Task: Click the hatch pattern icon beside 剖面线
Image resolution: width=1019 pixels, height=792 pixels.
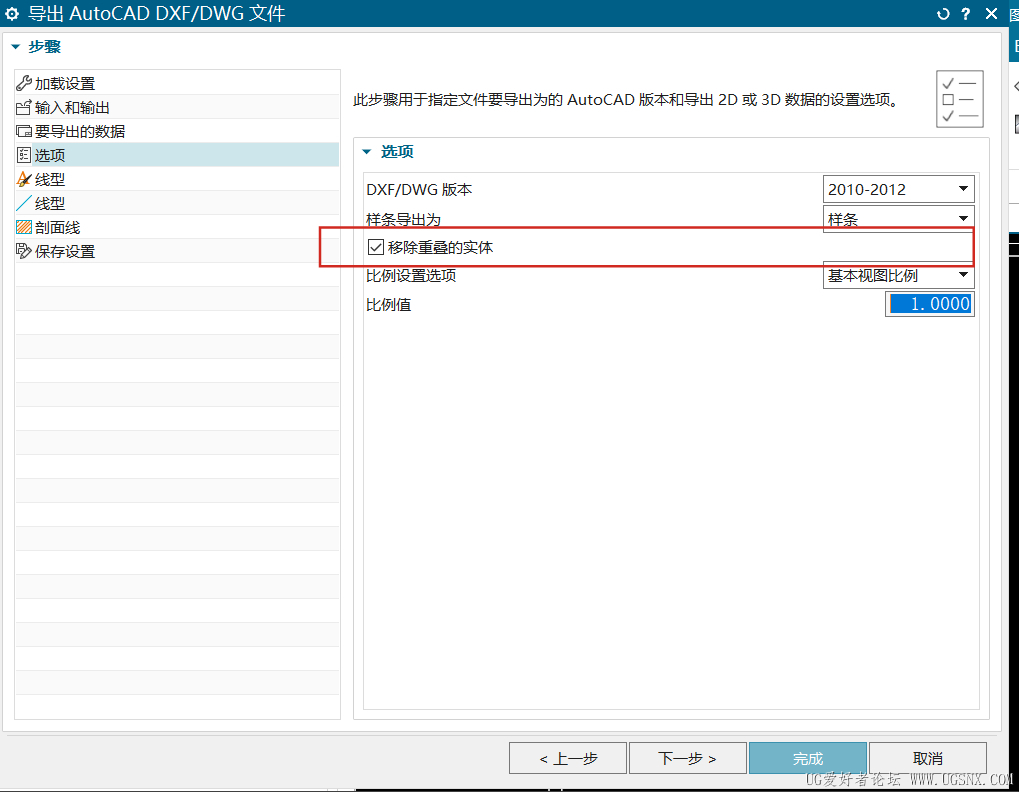Action: click(x=24, y=227)
